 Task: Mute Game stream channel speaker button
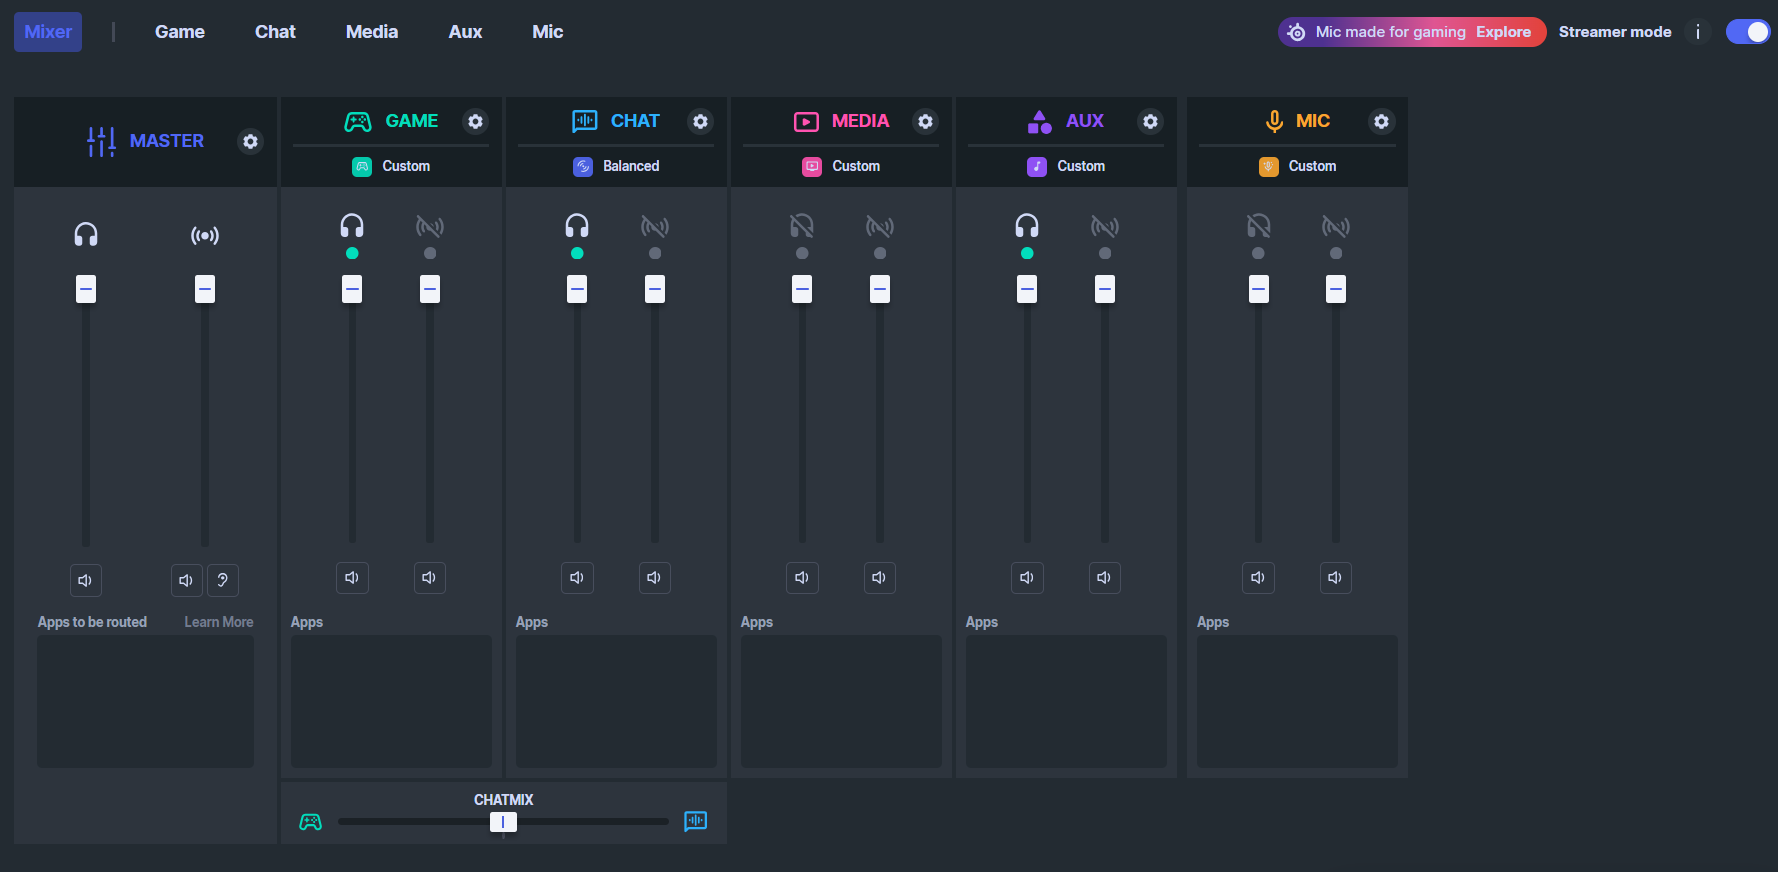429,577
